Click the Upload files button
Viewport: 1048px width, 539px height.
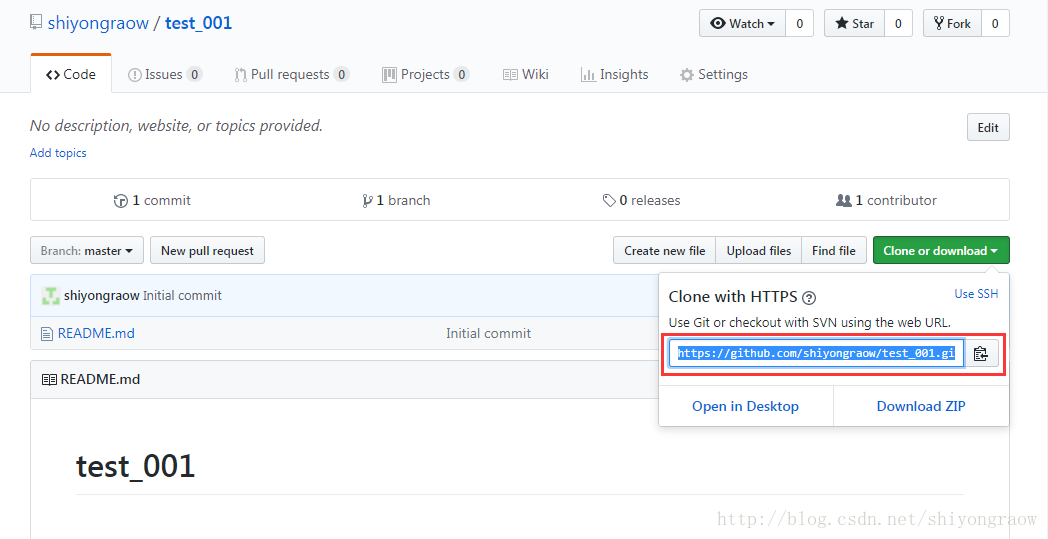click(759, 250)
